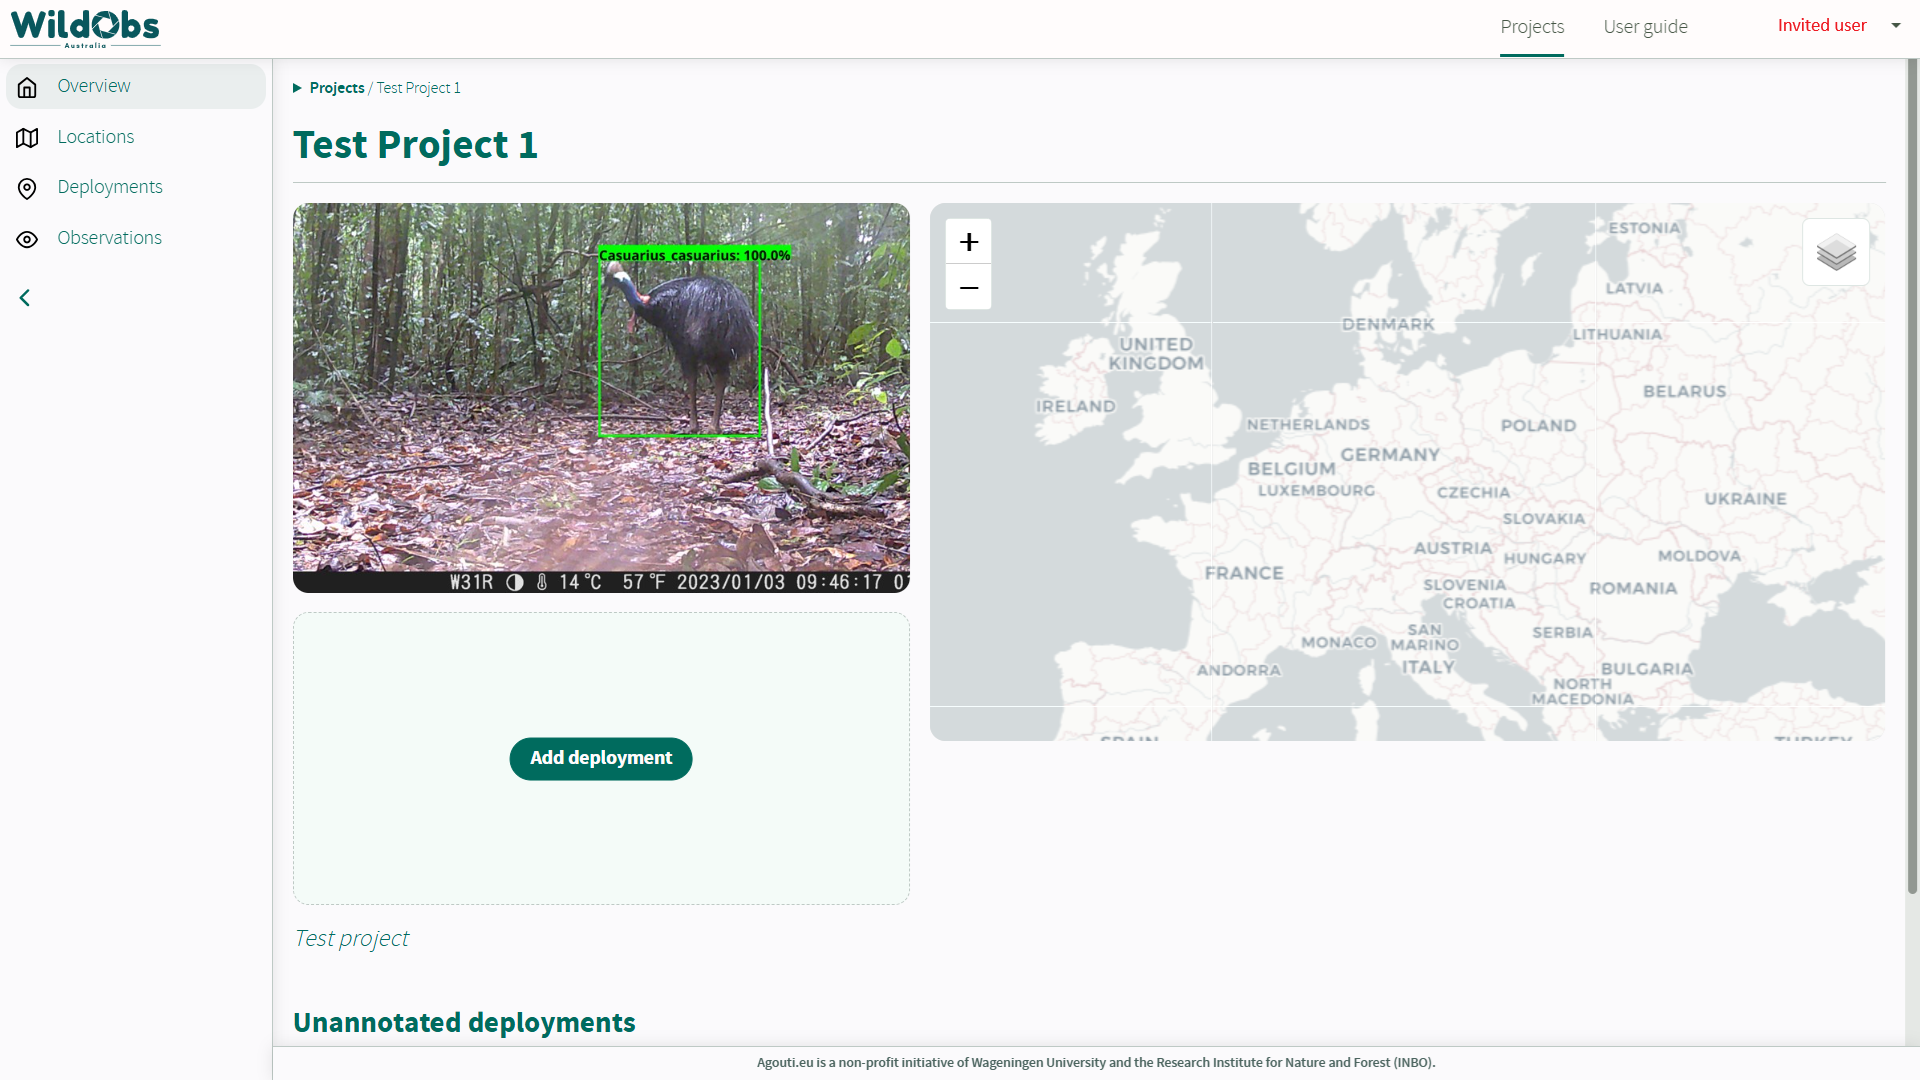Click the Locations map icon
Viewport: 1920px width, 1085px height.
click(27, 138)
